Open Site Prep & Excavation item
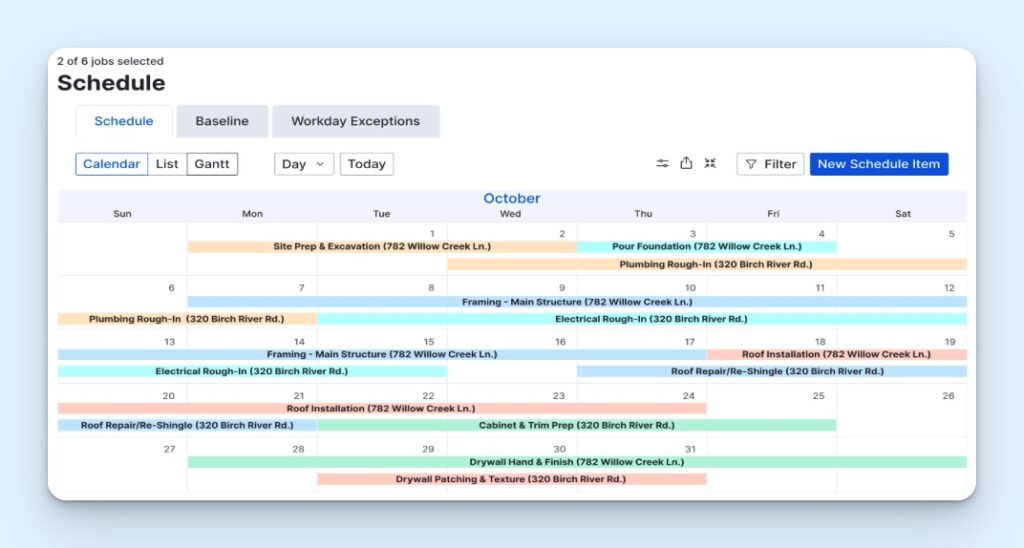This screenshot has width=1024, height=548. (x=382, y=247)
